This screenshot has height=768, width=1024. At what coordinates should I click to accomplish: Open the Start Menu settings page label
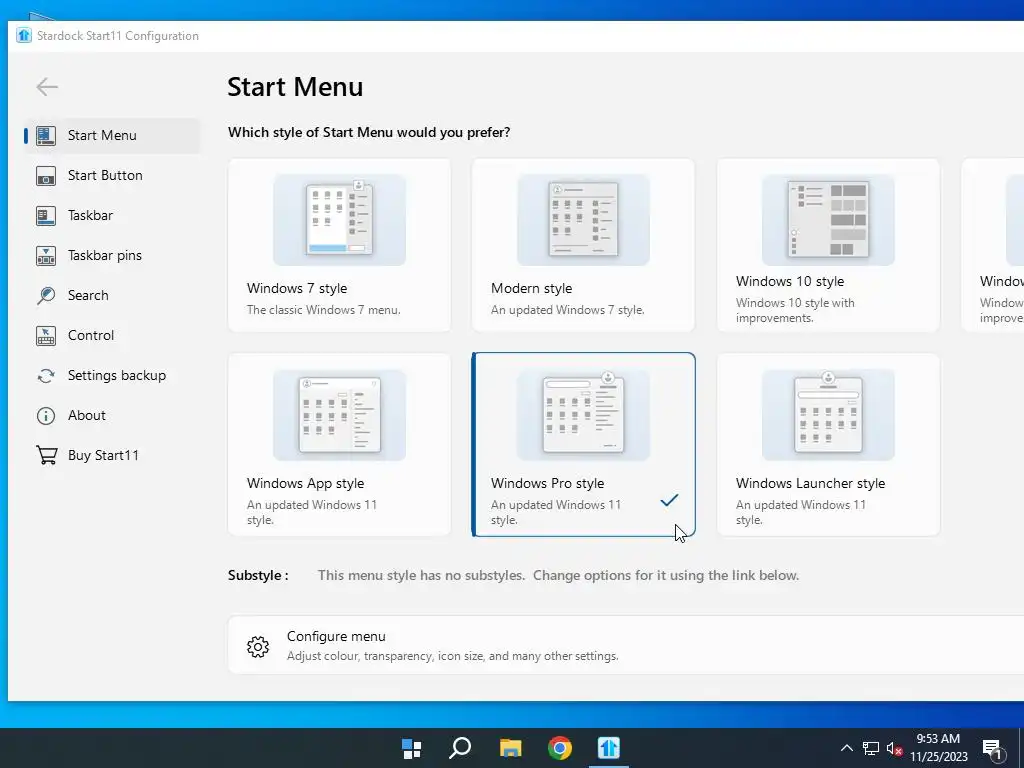[102, 135]
